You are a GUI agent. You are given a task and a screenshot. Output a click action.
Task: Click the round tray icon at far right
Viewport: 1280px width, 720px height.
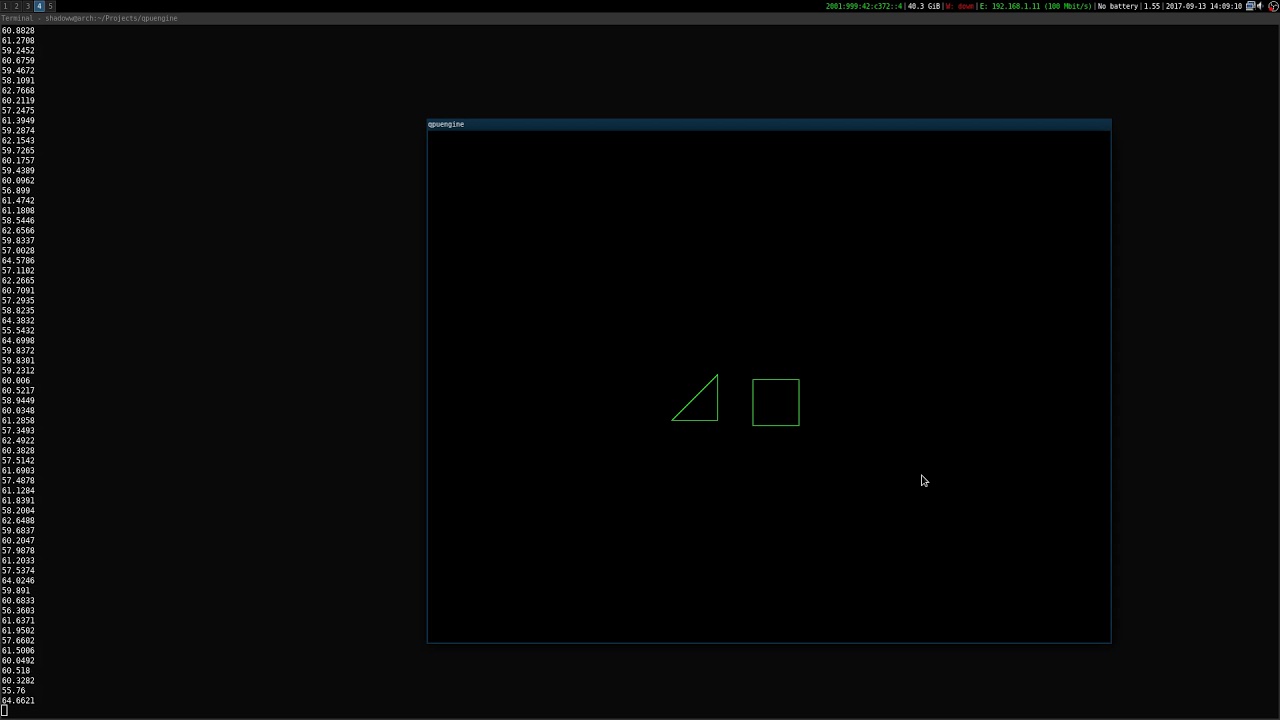1273,6
